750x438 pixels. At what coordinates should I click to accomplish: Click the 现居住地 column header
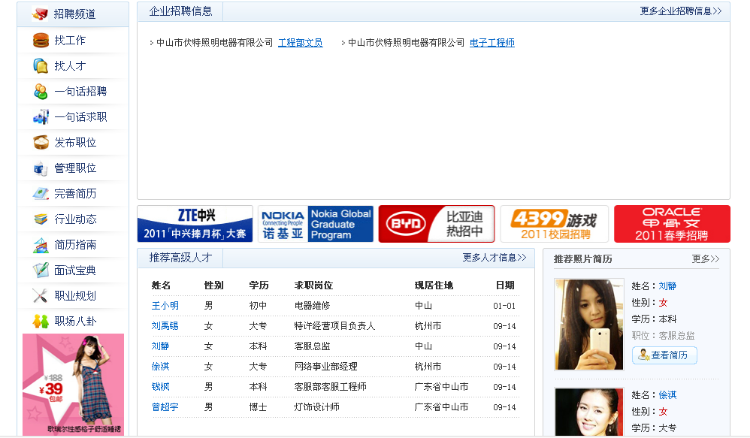(434, 285)
